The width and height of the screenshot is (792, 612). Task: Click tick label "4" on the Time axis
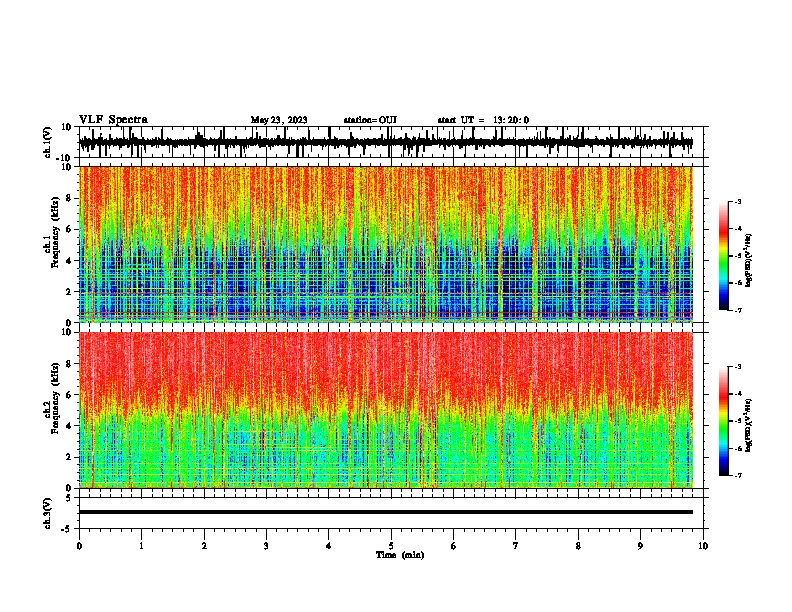tap(329, 546)
